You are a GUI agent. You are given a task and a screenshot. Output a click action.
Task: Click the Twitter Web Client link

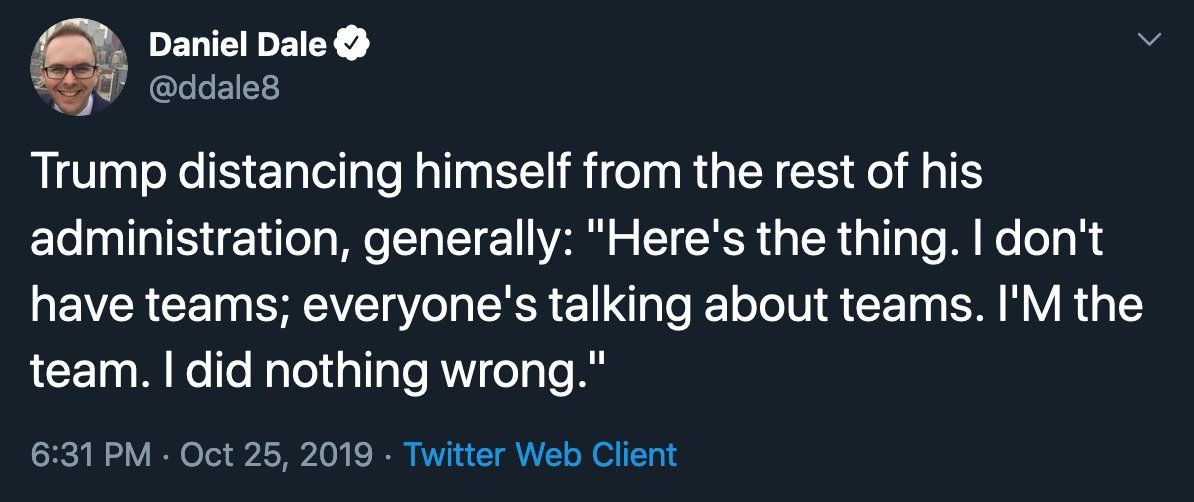click(x=540, y=455)
